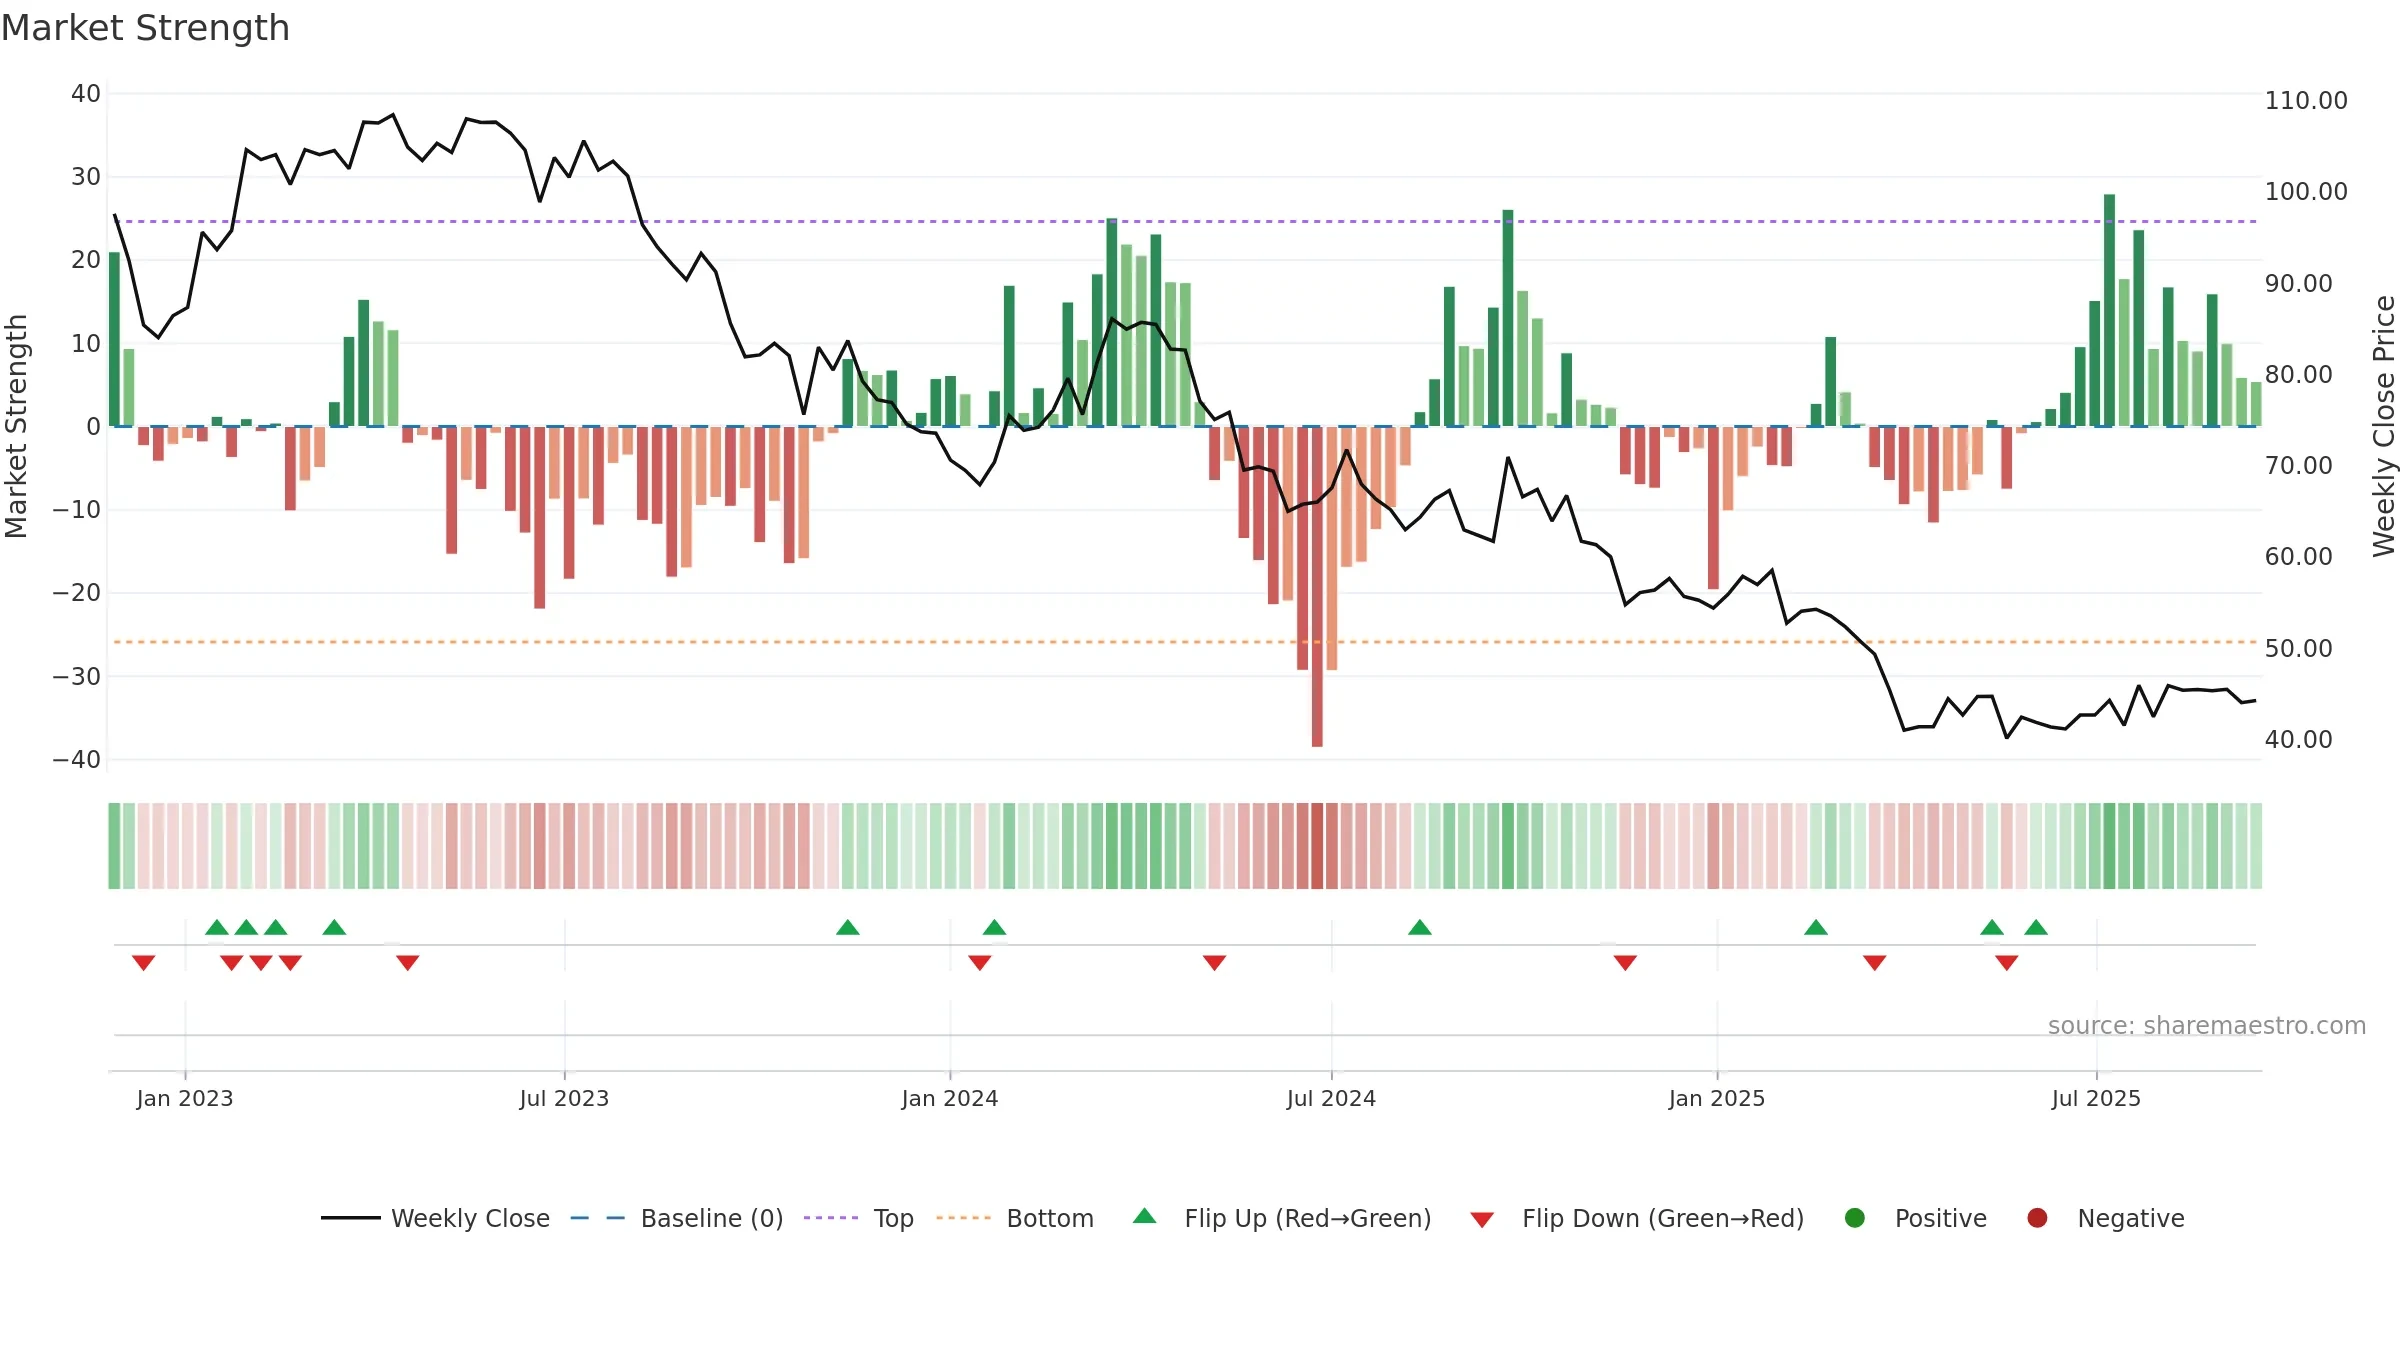Click the Jan 2023 x-axis label
Viewport: 2400px width, 1350px height.
tap(185, 1099)
